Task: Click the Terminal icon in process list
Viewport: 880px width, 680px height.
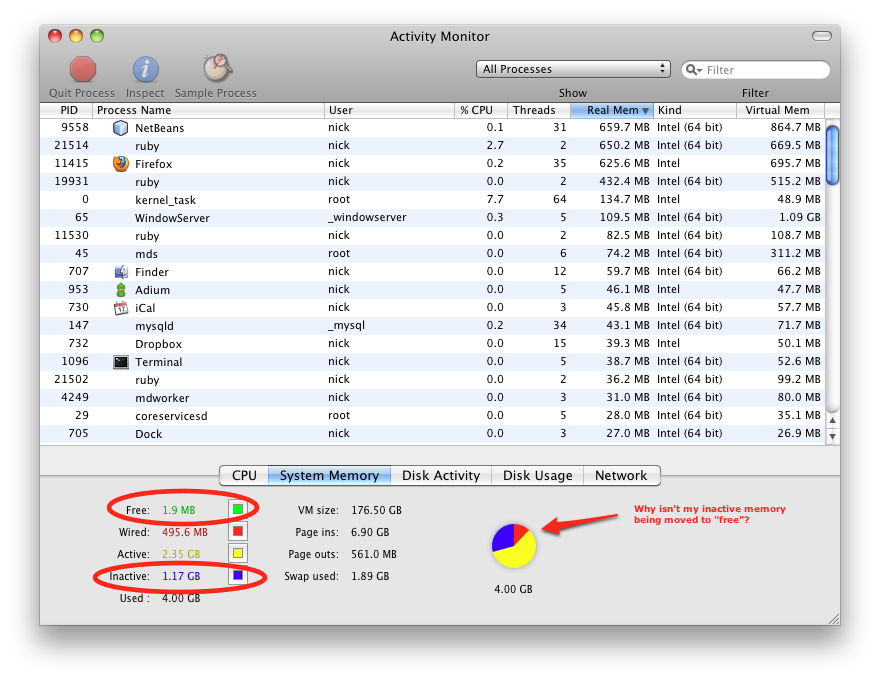Action: [x=121, y=362]
